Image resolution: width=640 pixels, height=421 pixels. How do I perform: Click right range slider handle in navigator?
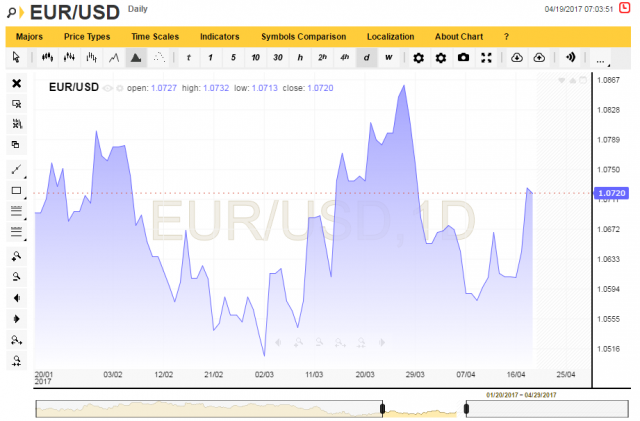tap(466, 408)
